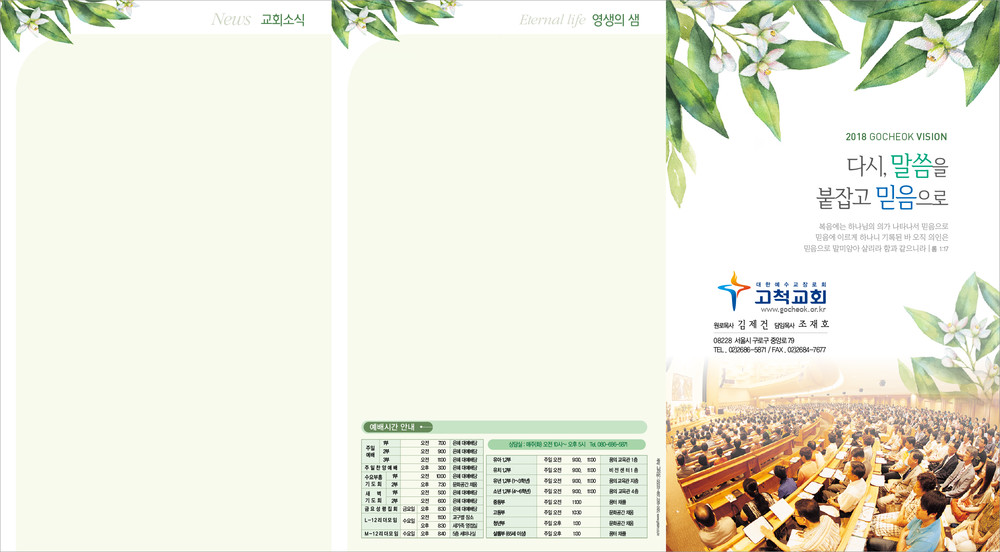Select the 금요성령집회 row in worship table
The image size is (1000, 552).
[x=422, y=508]
